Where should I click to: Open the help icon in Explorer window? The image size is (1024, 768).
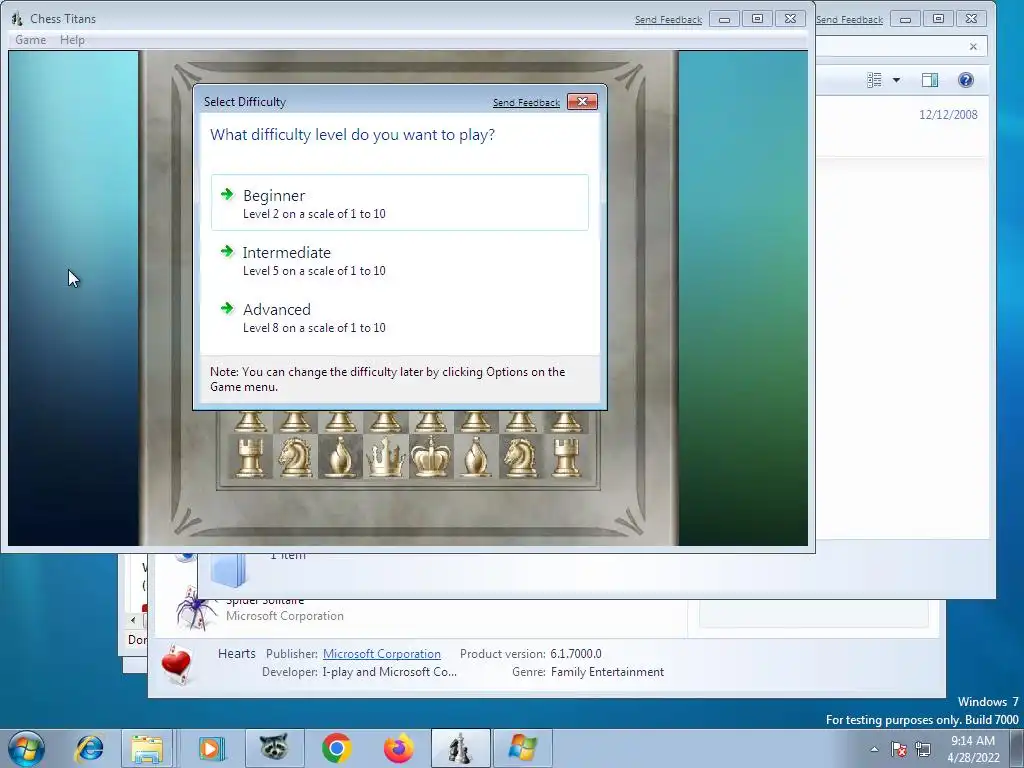pyautogui.click(x=966, y=80)
